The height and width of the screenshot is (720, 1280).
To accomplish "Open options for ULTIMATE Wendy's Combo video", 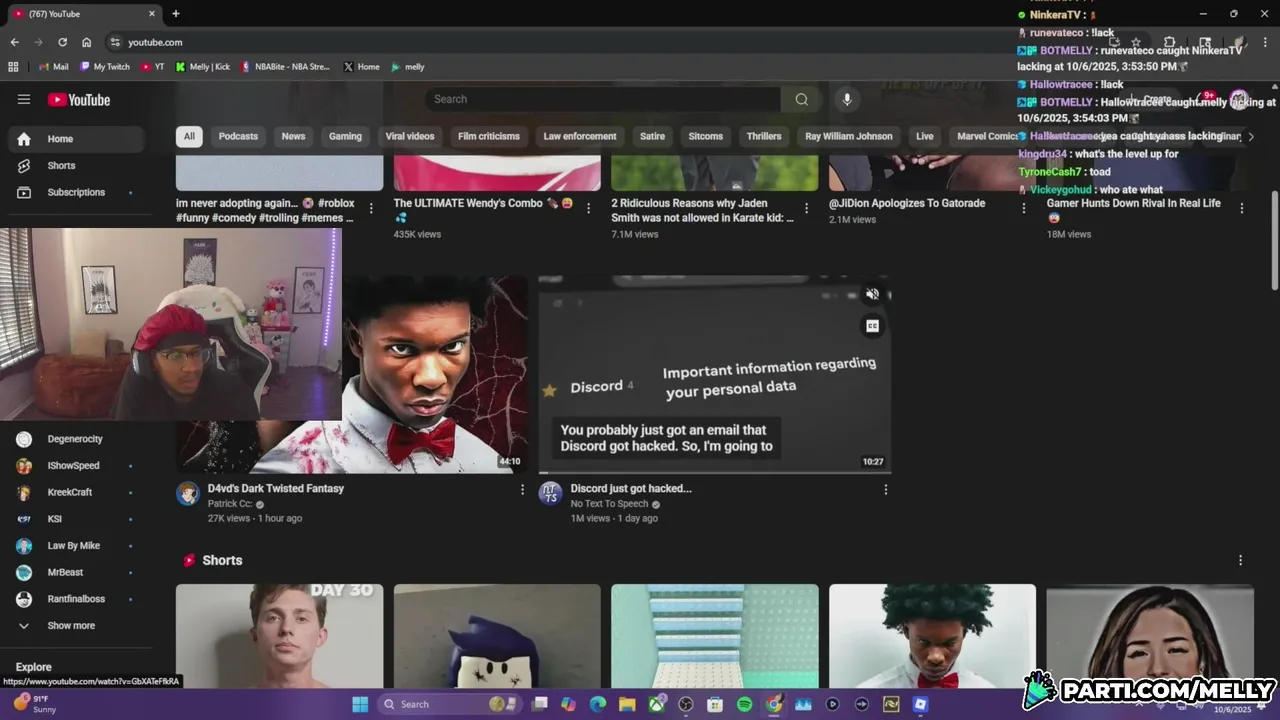I will click(x=588, y=209).
